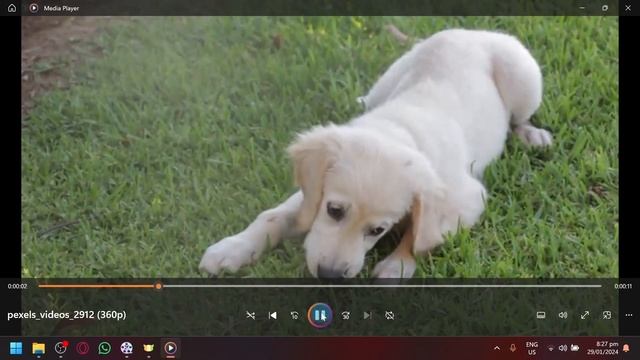This screenshot has width=640, height=360.
Task: Skip back 10 seconds
Action: [294, 315]
